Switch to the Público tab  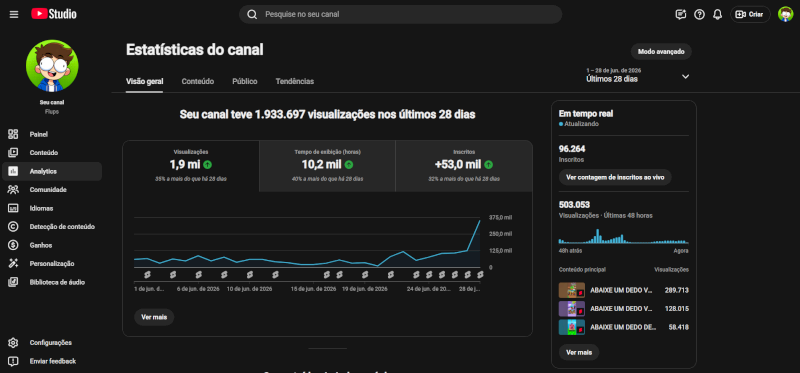[245, 81]
